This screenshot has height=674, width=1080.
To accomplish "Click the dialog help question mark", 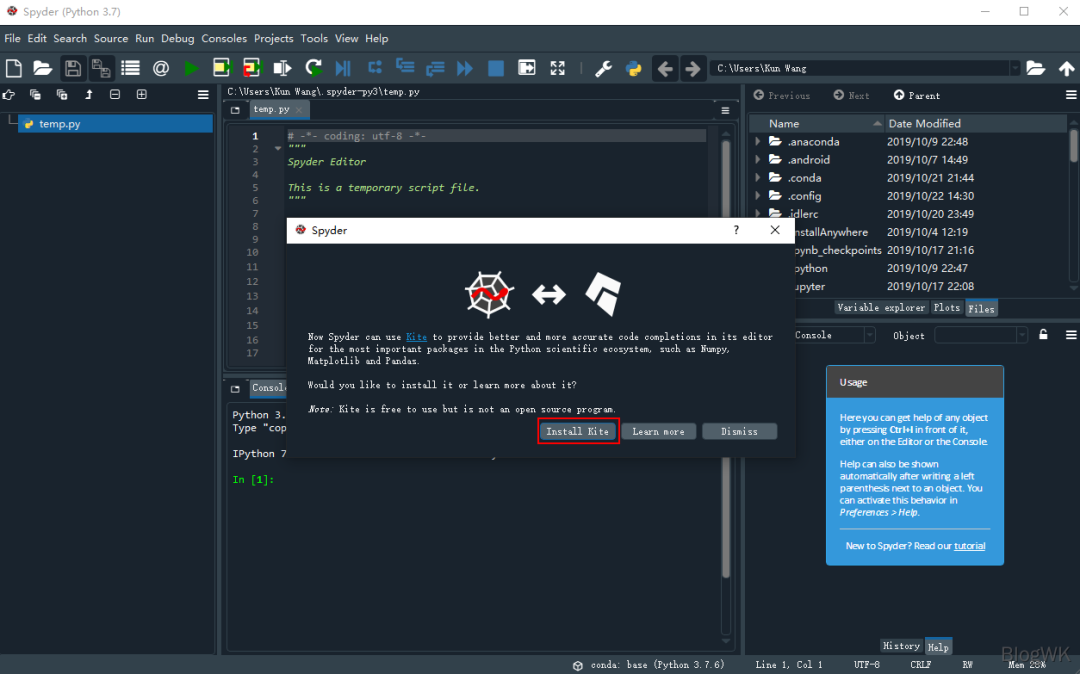I will point(736,230).
